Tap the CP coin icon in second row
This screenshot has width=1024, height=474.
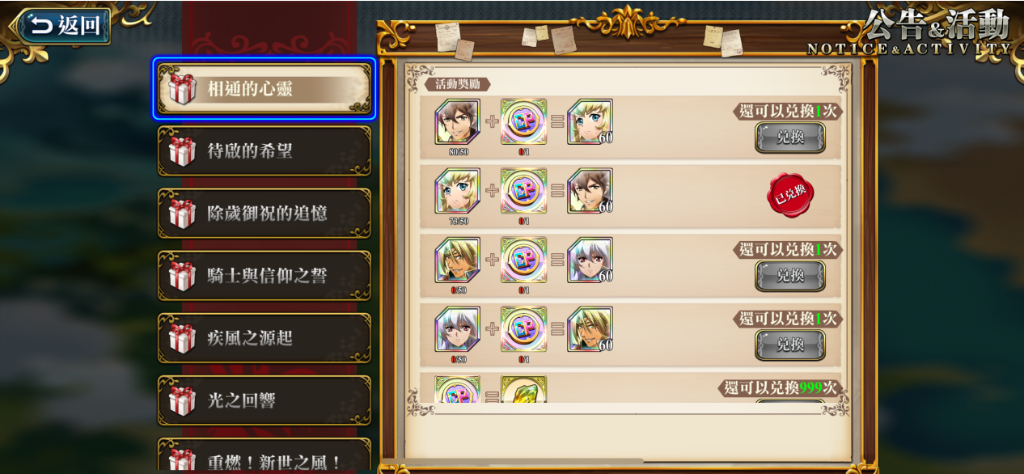pos(524,191)
